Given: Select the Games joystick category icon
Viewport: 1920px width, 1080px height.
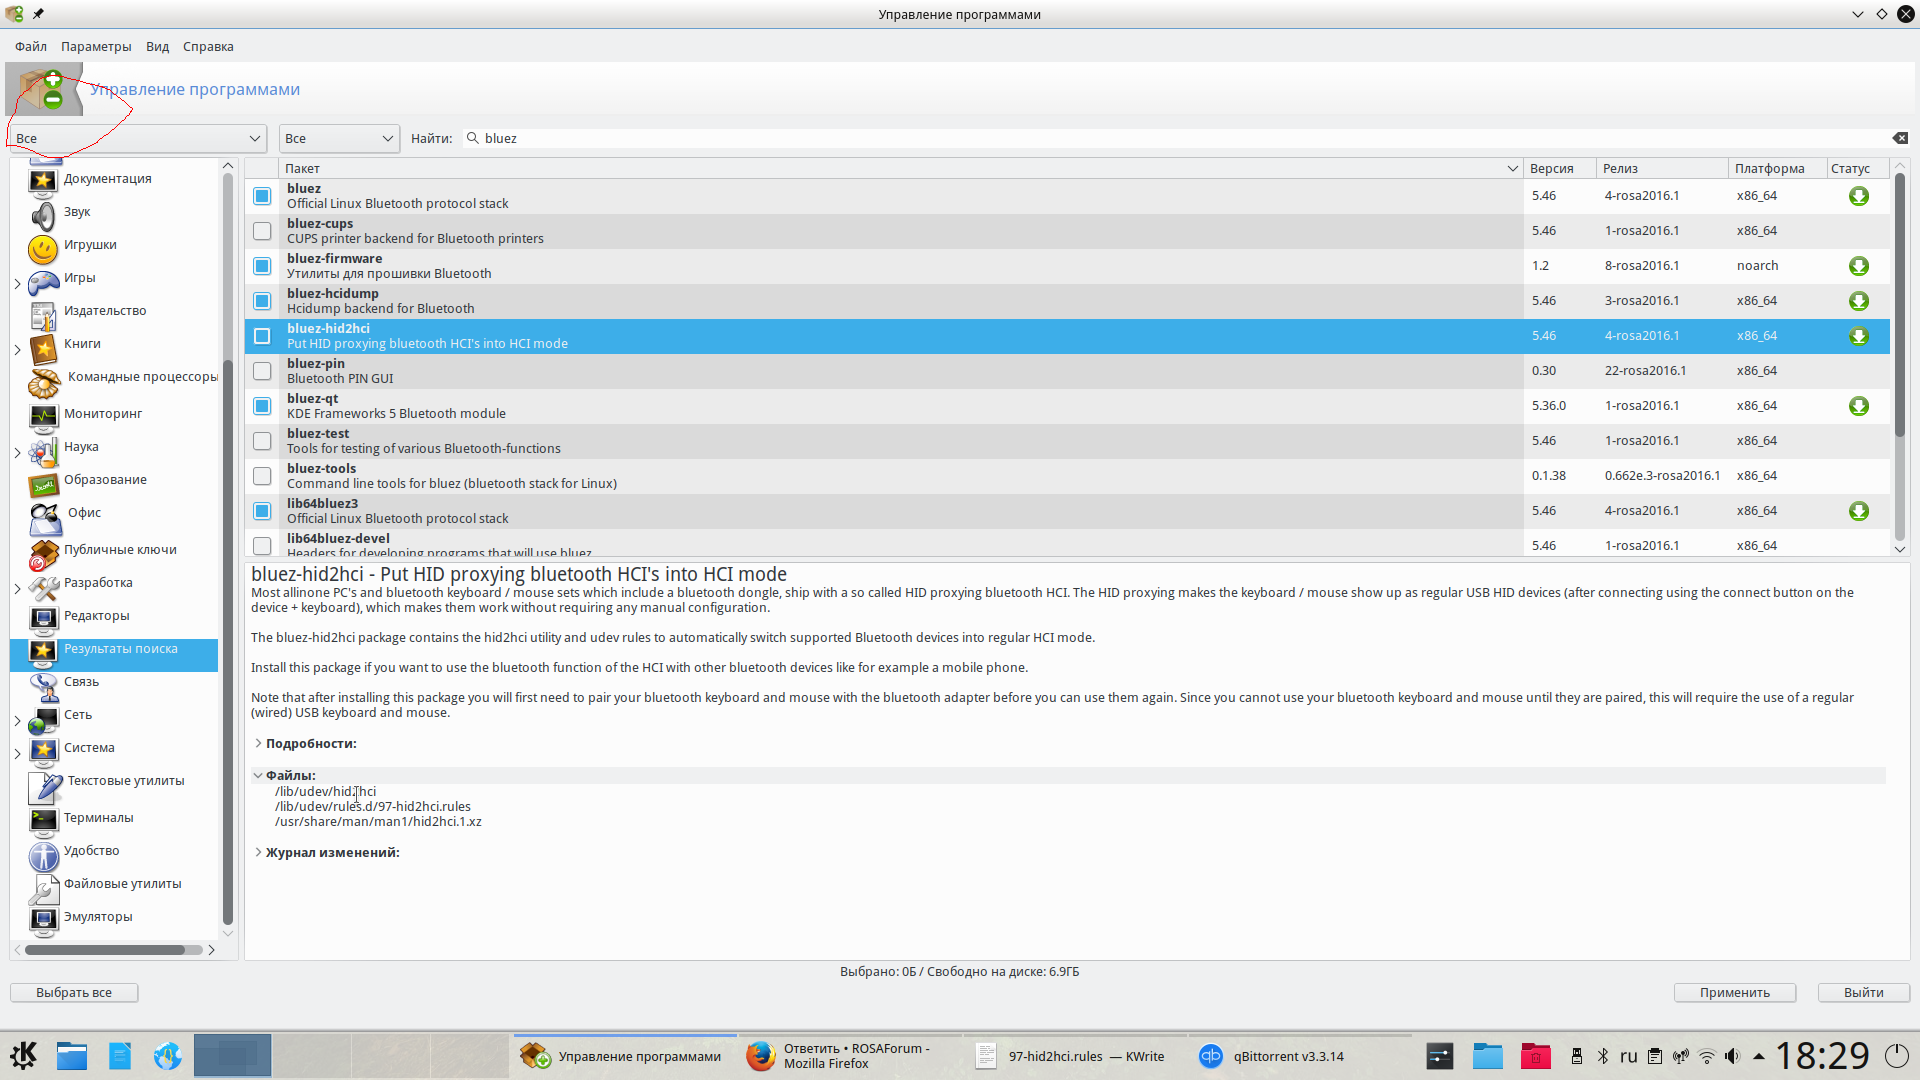Looking at the screenshot, I should (x=43, y=282).
